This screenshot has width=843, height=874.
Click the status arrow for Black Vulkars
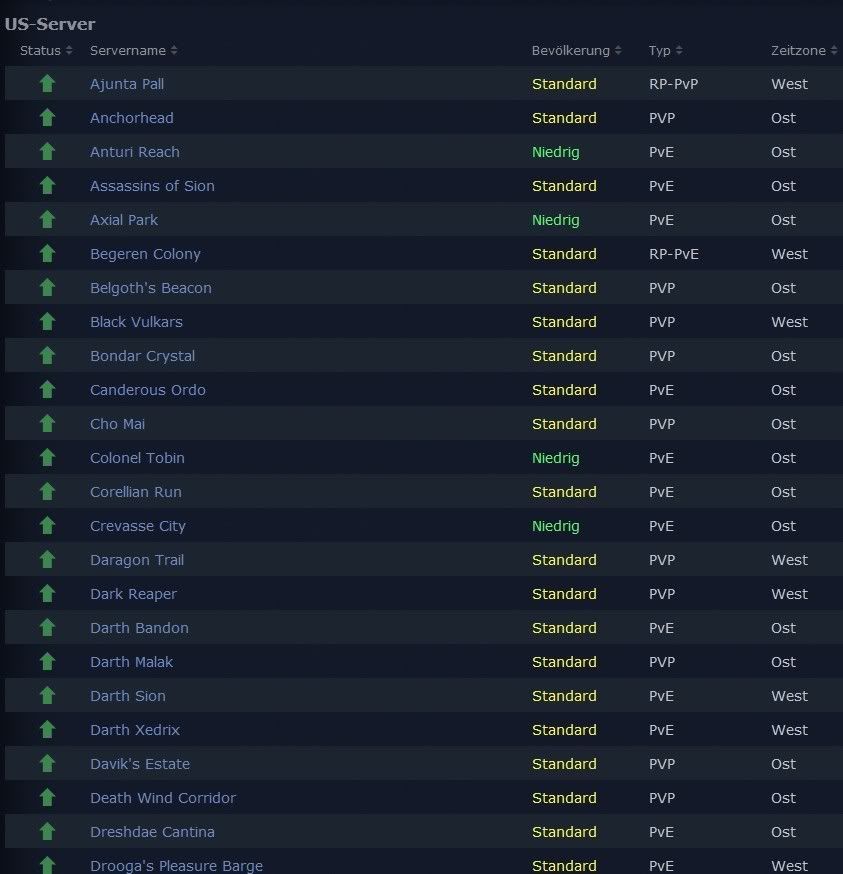(x=47, y=322)
